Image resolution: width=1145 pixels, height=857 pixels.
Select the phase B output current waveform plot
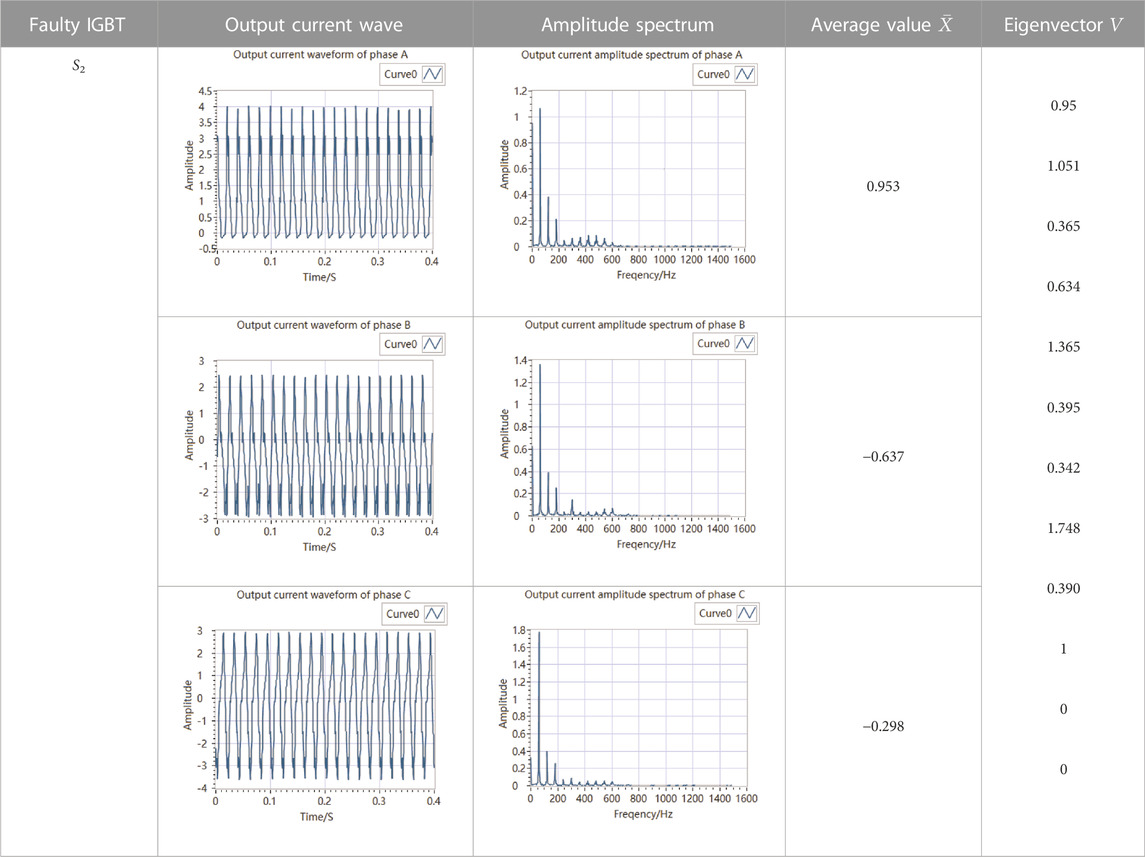coord(324,439)
